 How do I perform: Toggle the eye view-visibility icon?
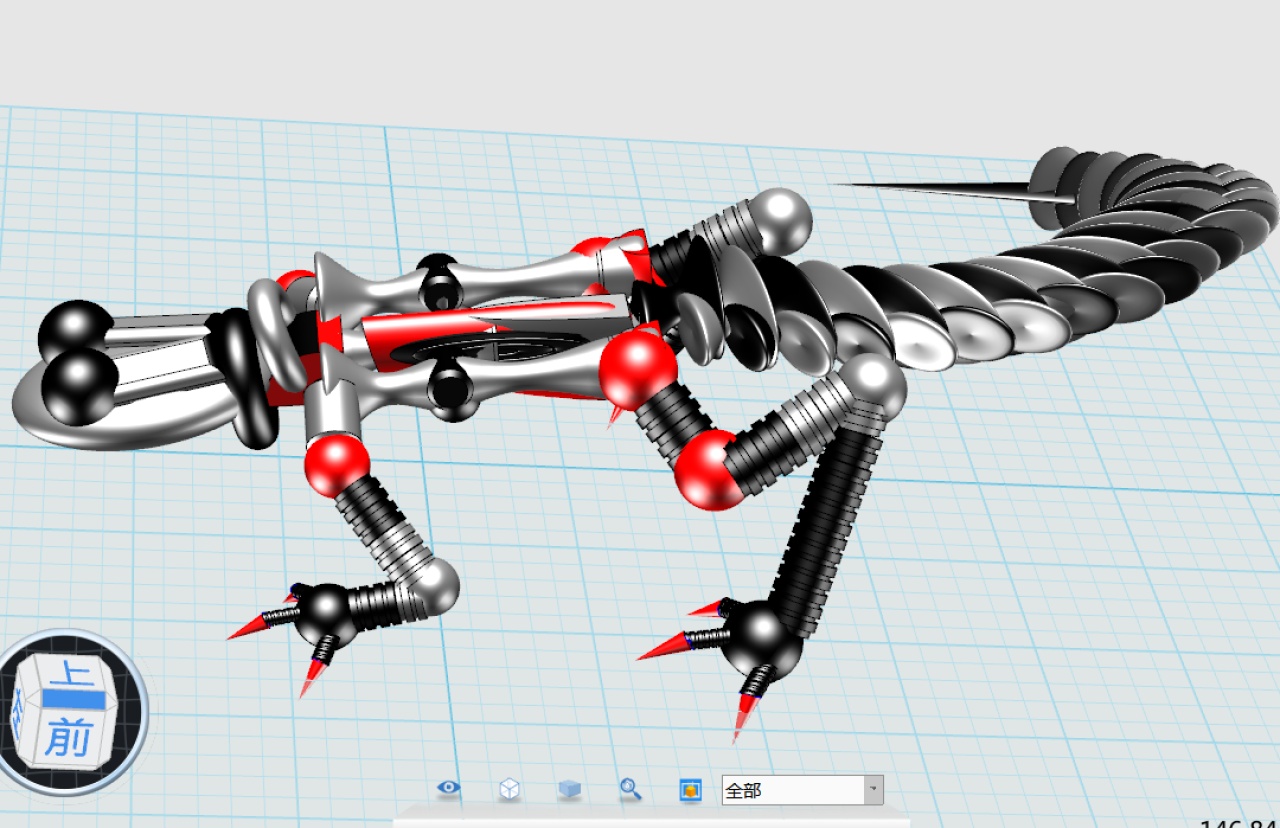pos(449,788)
